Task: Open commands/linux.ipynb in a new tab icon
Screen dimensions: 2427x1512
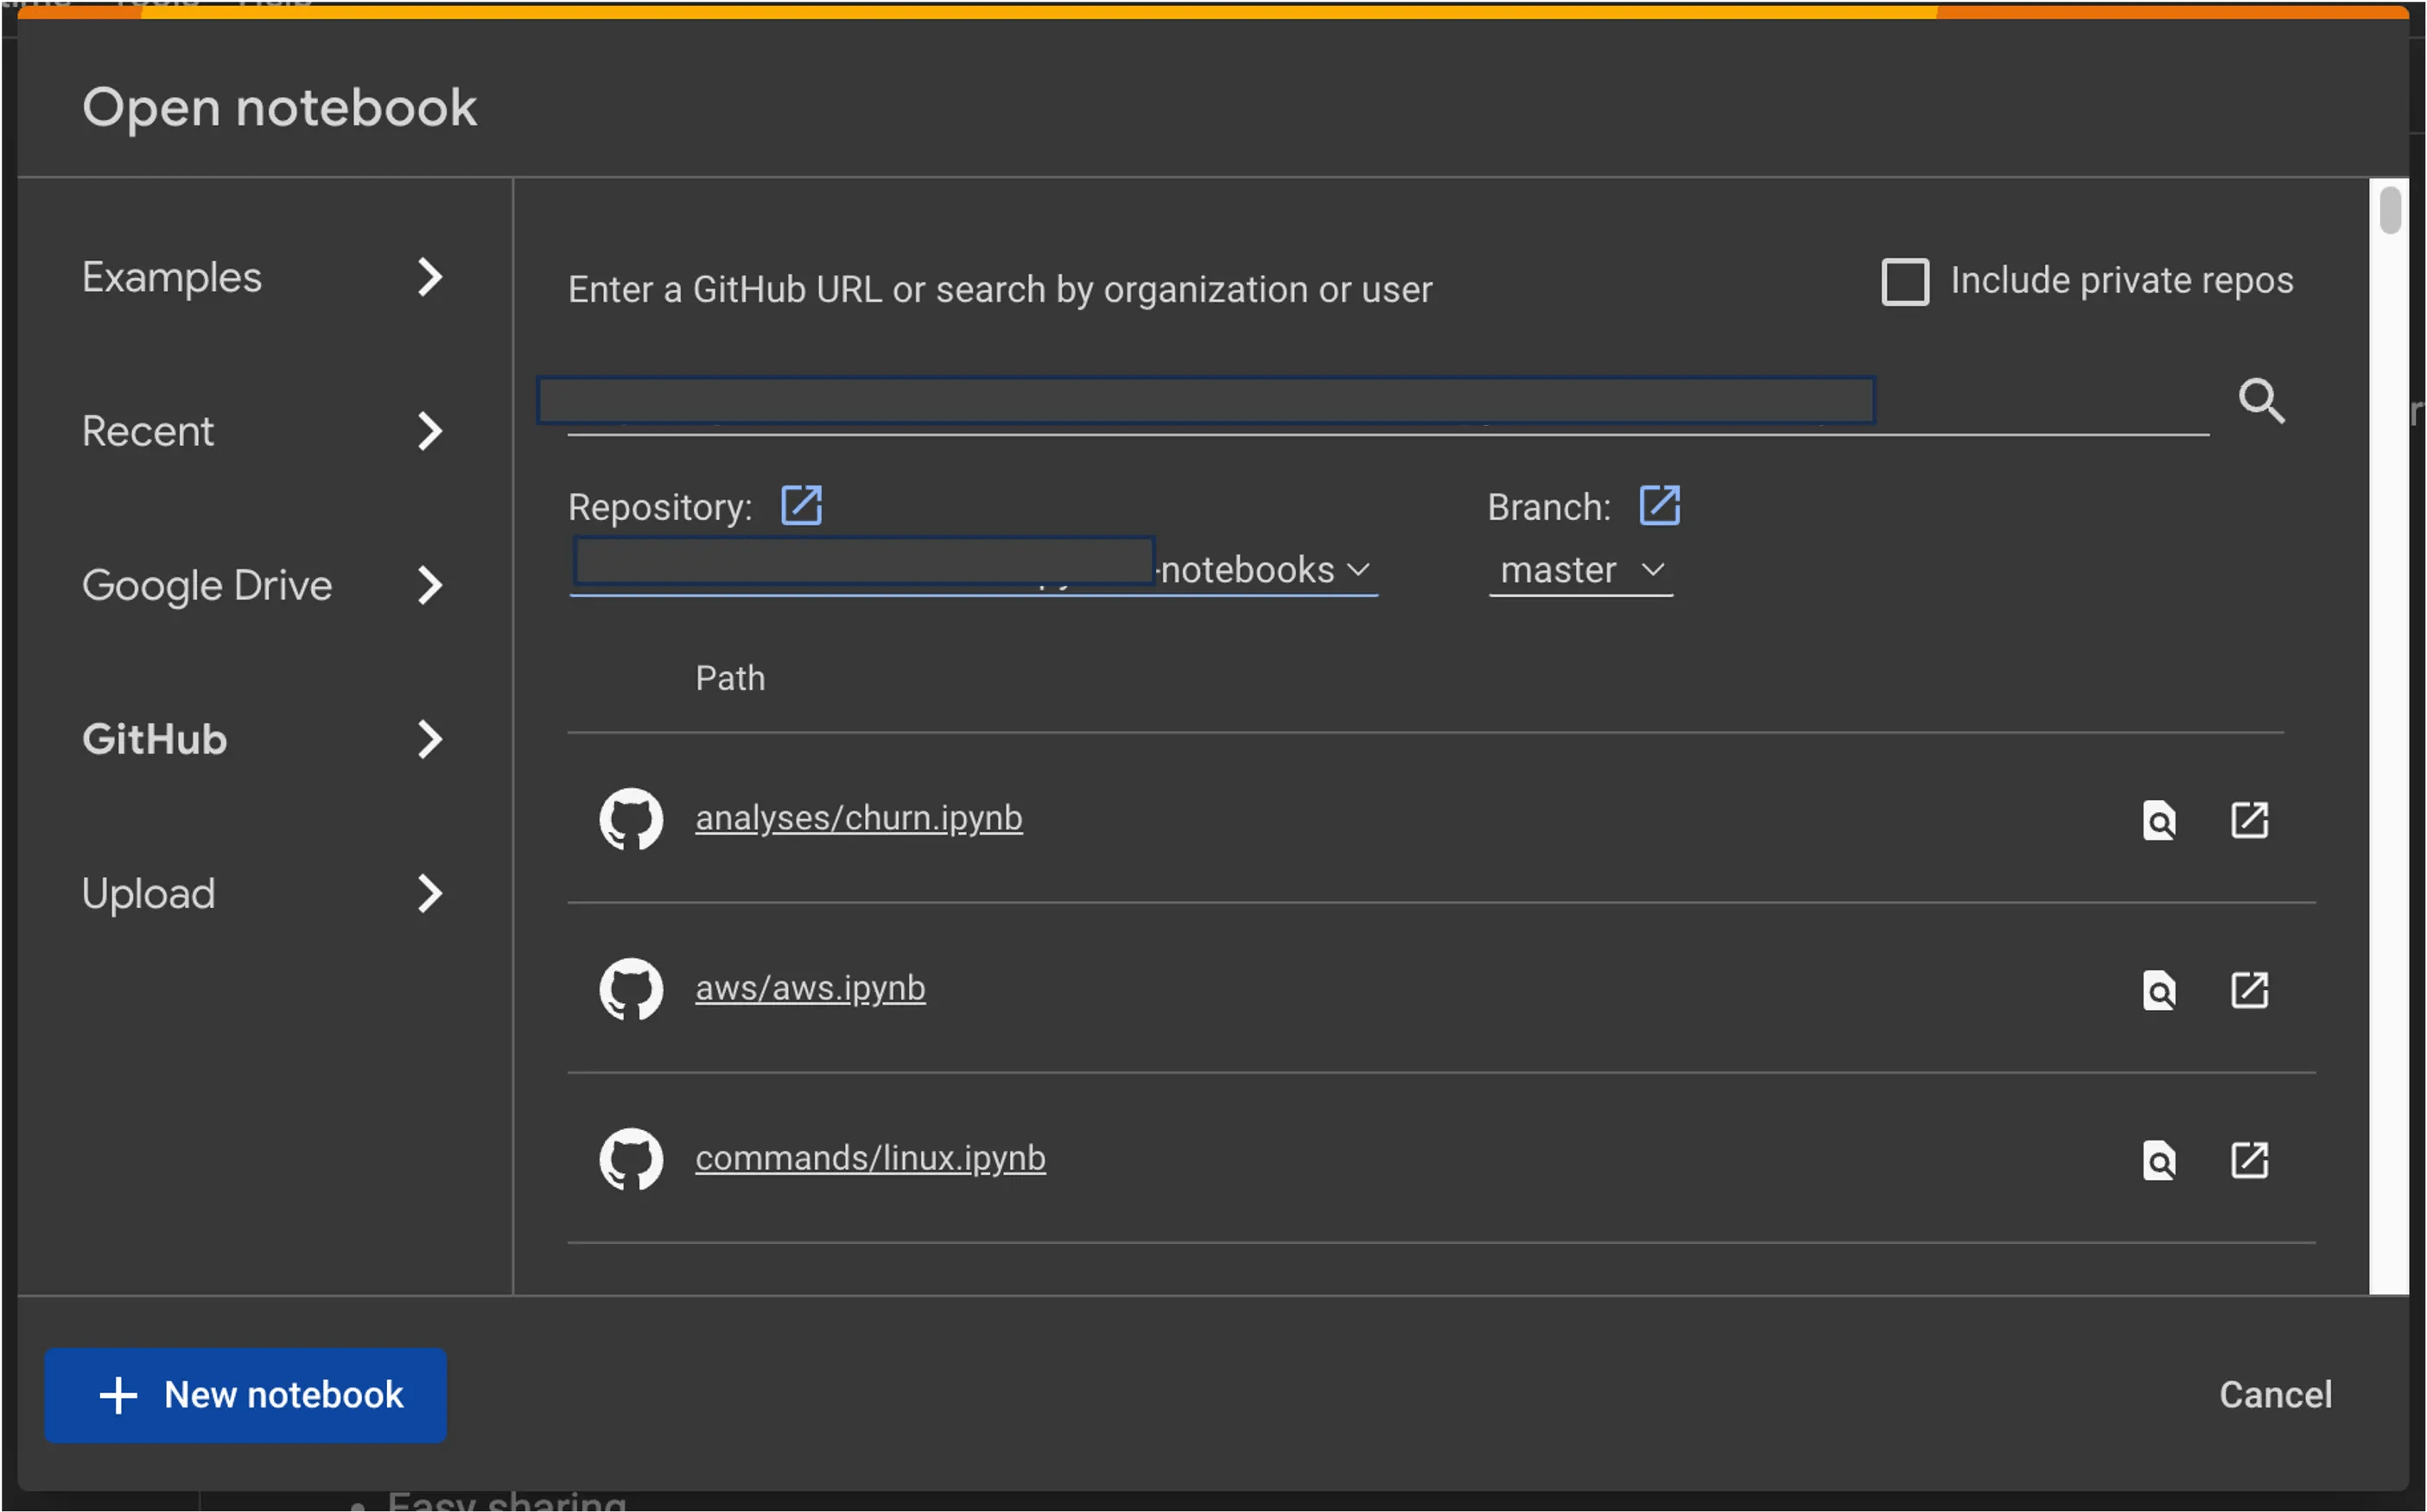Action: (2249, 1161)
